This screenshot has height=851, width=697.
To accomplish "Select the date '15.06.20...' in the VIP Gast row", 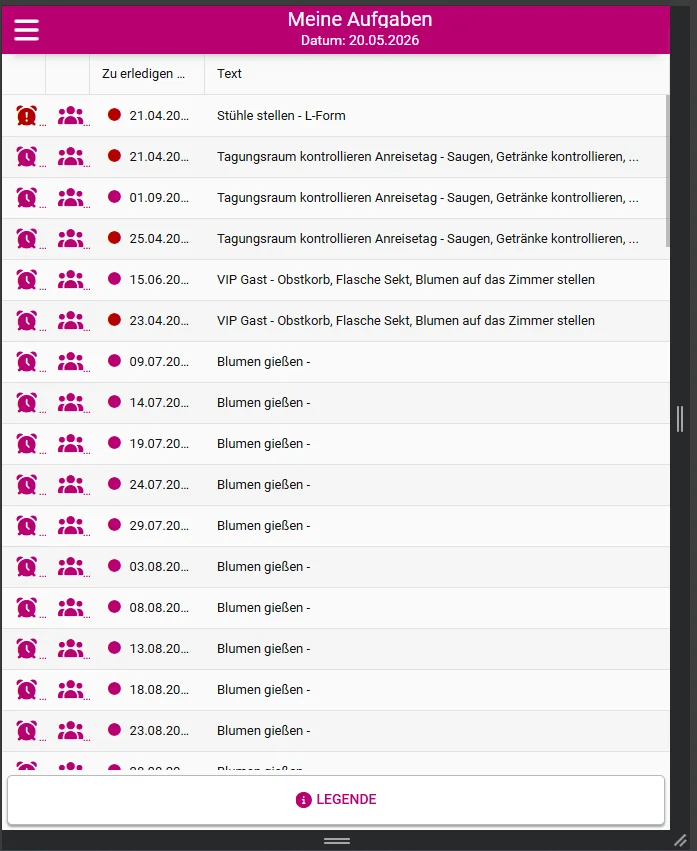I will [x=159, y=280].
